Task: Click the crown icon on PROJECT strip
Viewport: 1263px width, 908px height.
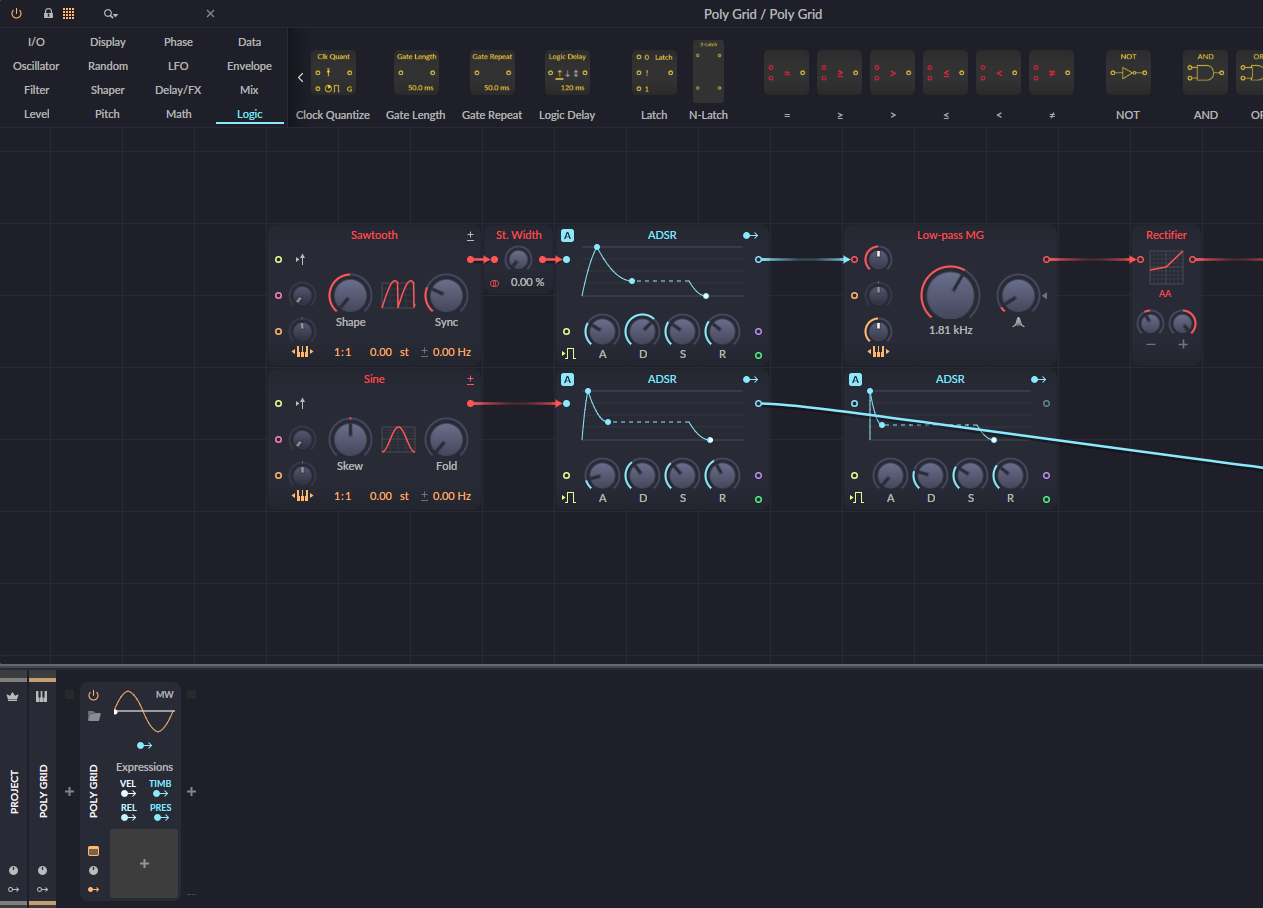Action: pos(13,696)
